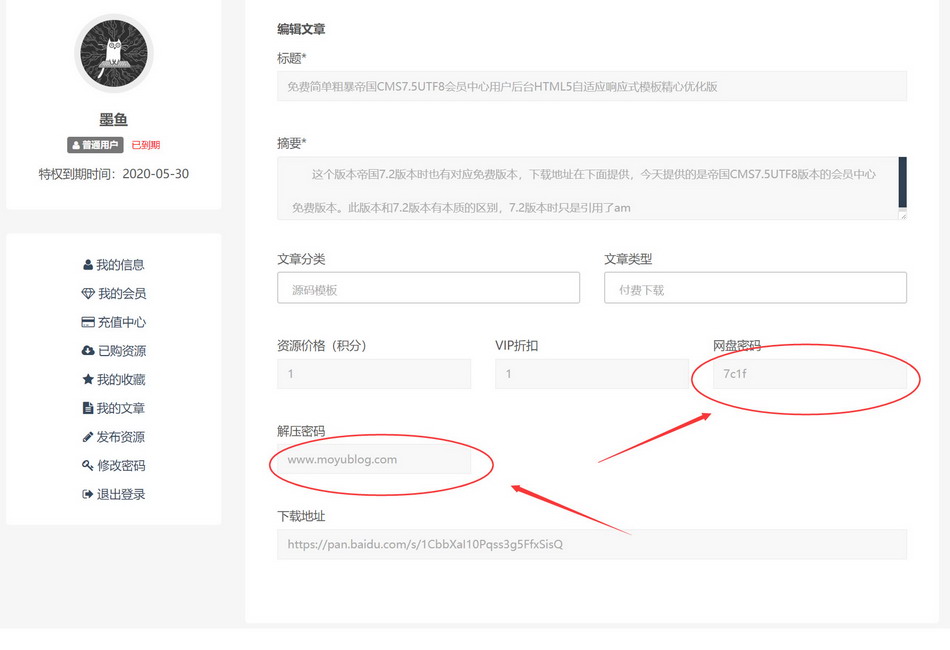Click the summary textarea resize handle

coord(903,214)
